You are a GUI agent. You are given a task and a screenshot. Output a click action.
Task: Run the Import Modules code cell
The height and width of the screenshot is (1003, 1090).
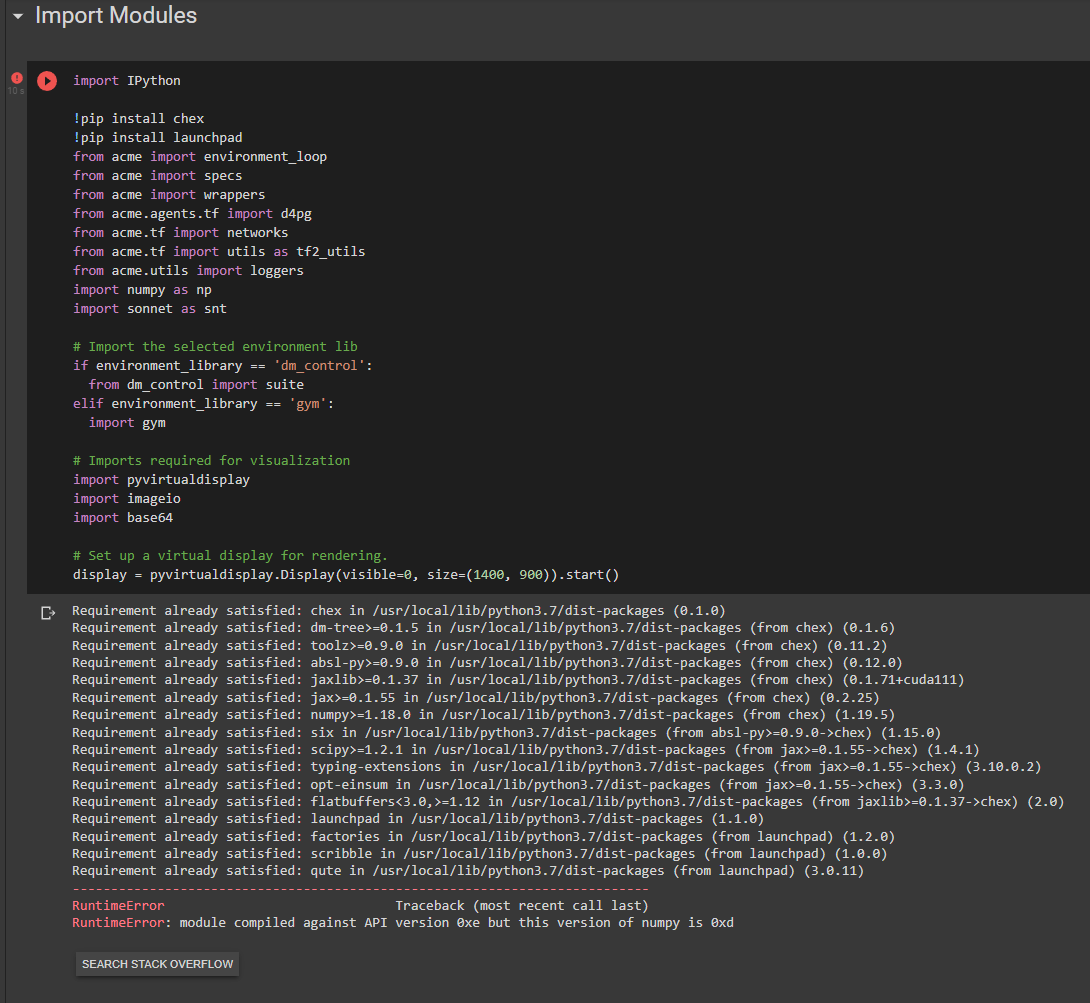pos(47,81)
